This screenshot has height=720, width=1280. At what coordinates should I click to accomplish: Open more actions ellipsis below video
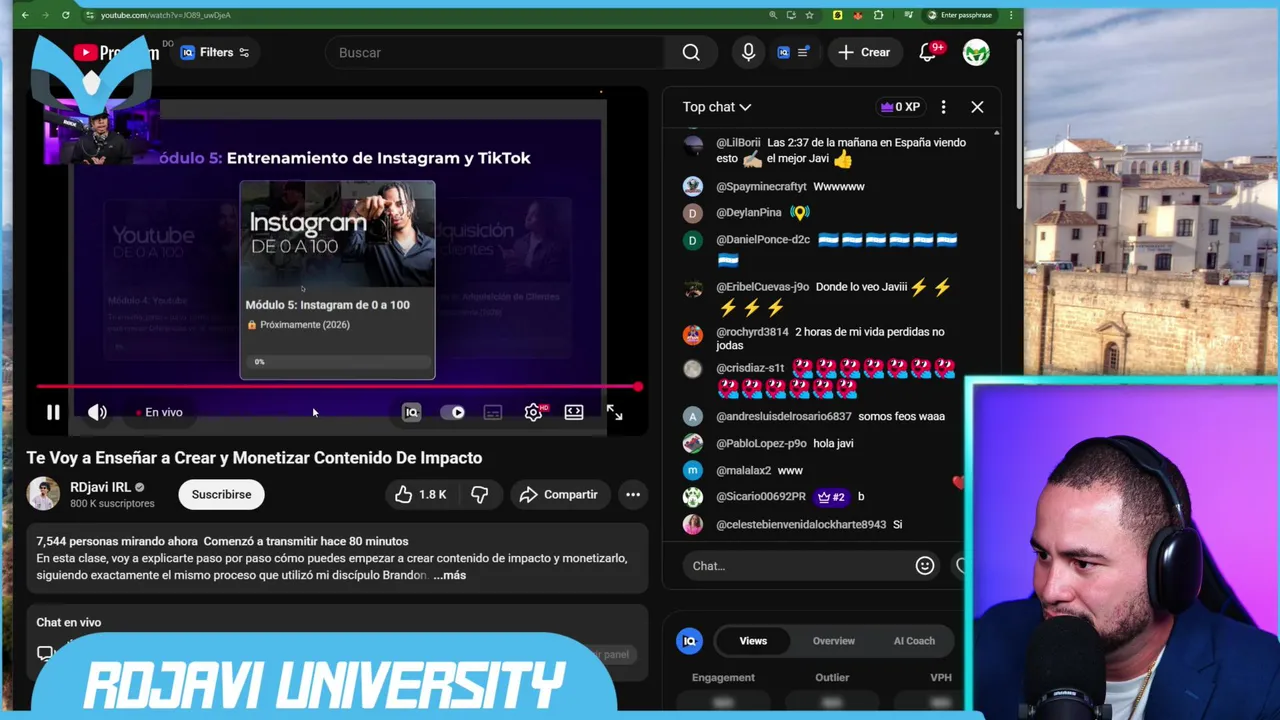(633, 494)
